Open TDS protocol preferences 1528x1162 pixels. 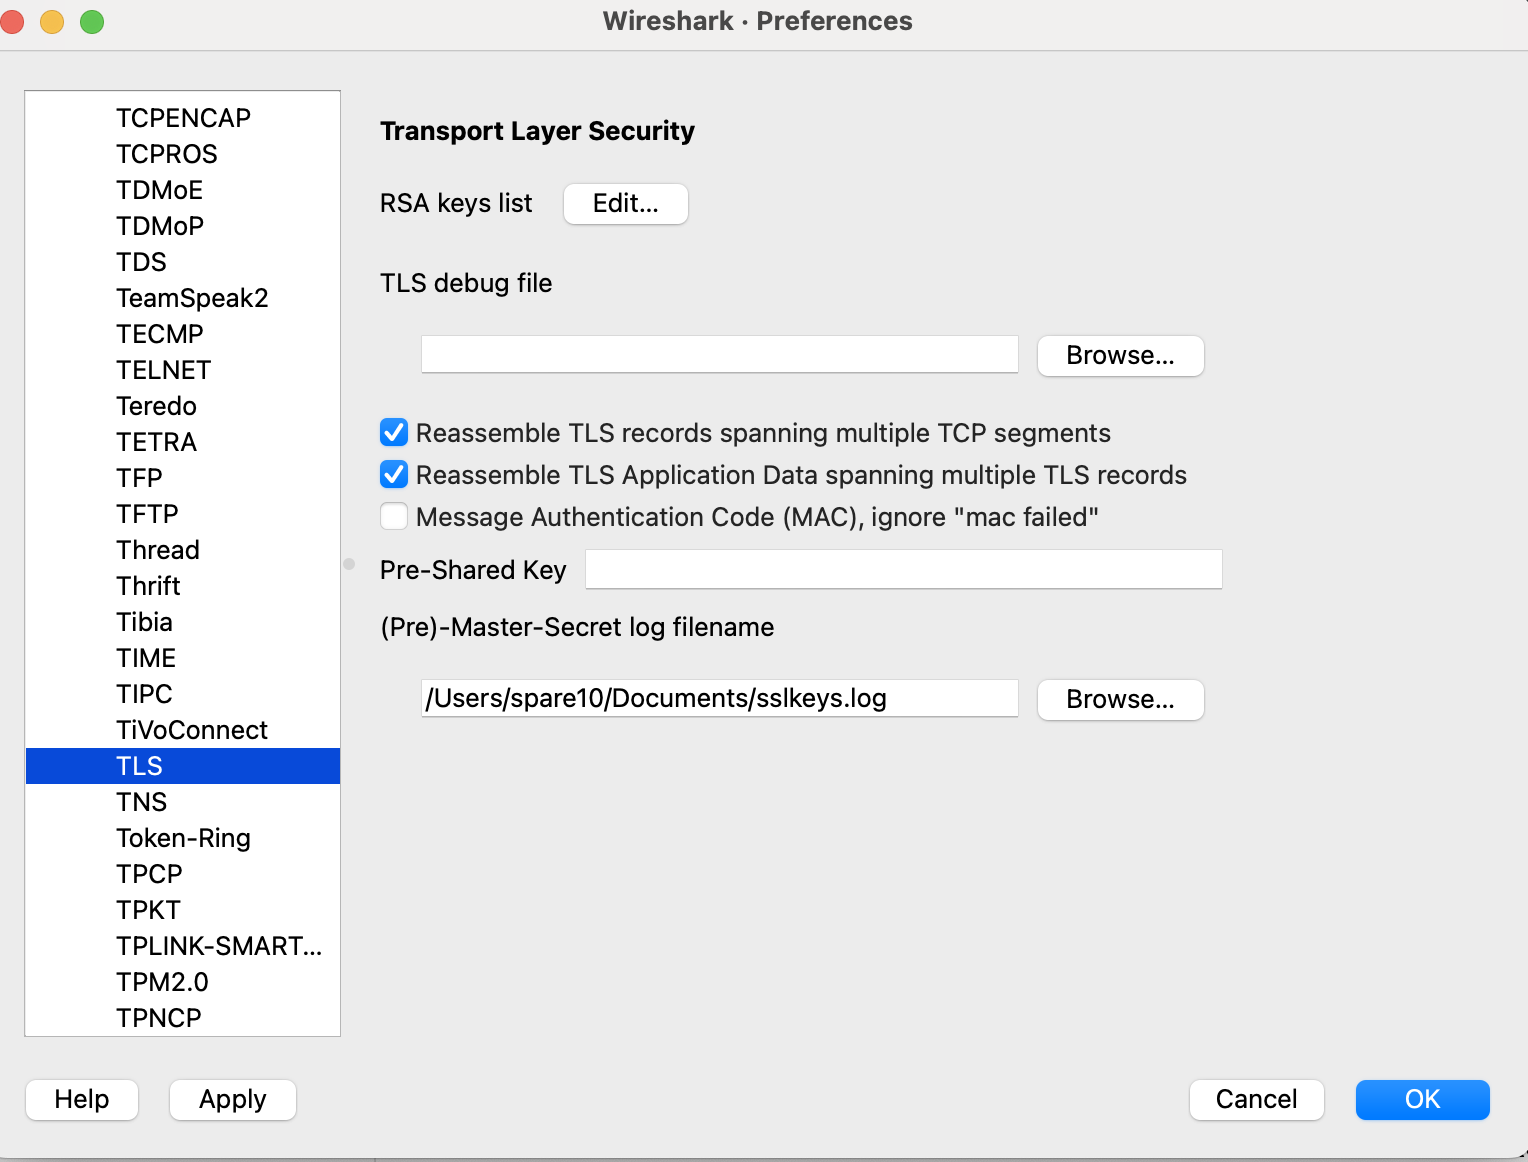pos(183,262)
